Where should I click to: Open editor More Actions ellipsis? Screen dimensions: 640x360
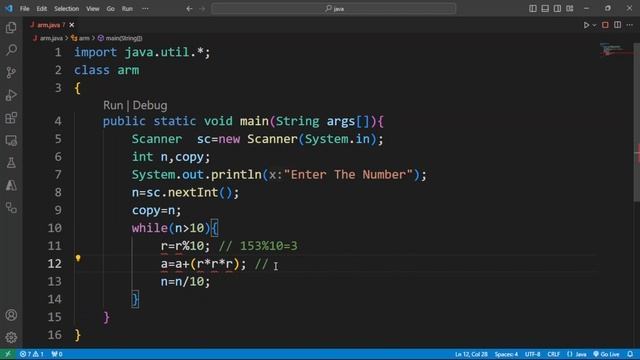pos(630,25)
